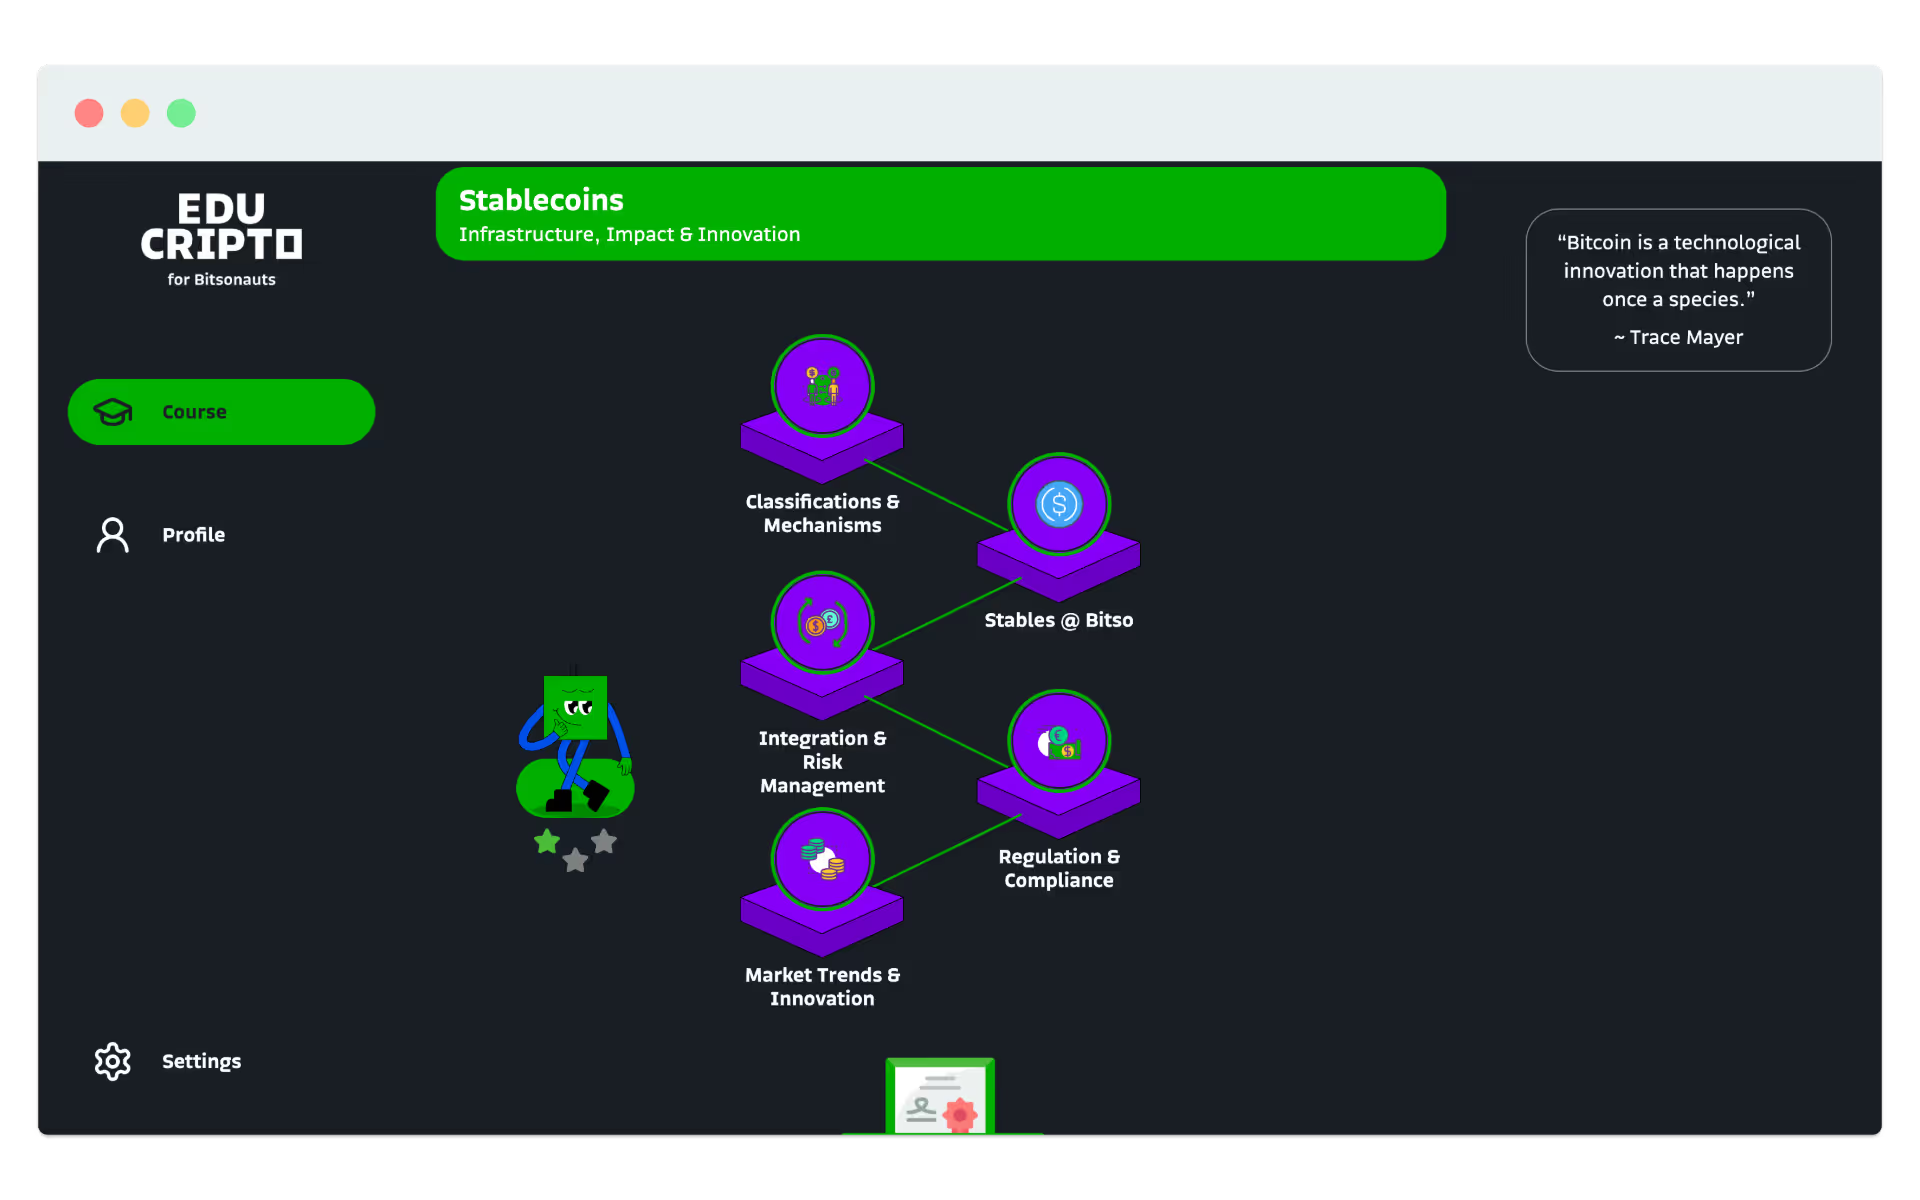Open the Integration & Risk Management module icon

pos(822,623)
